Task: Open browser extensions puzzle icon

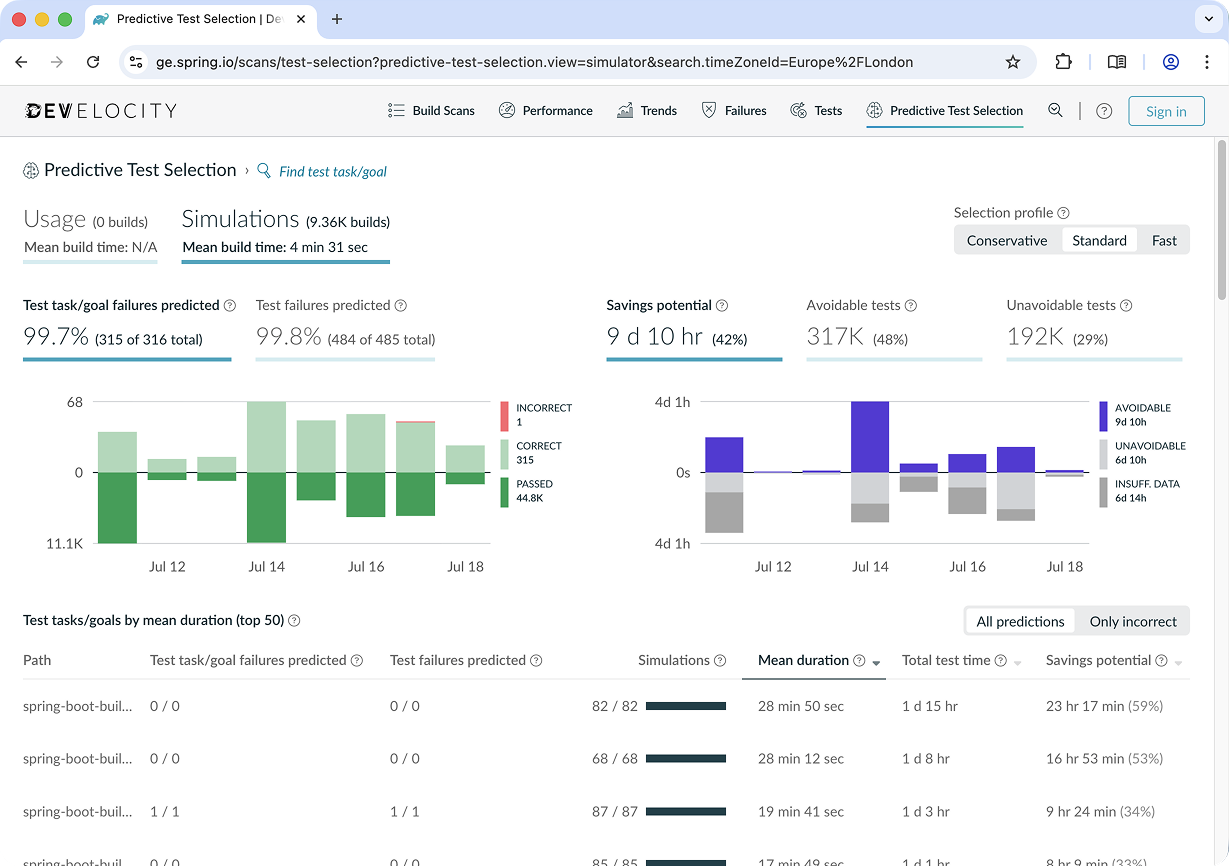Action: (x=1064, y=62)
